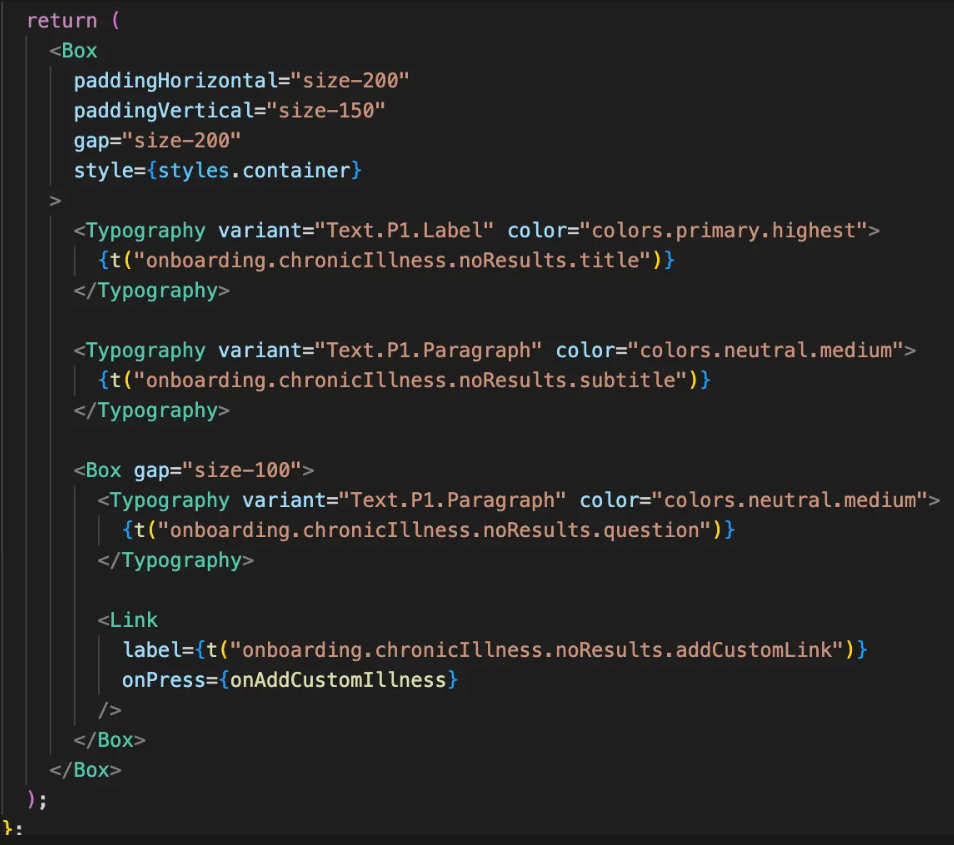Click the onAddCustomIllness handler reference
This screenshot has width=954, height=845.
[338, 680]
